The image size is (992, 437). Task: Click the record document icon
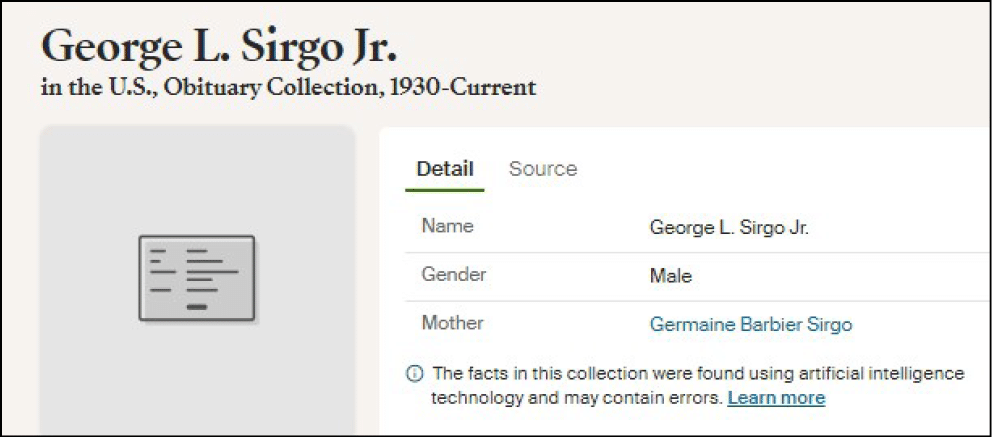(x=197, y=279)
